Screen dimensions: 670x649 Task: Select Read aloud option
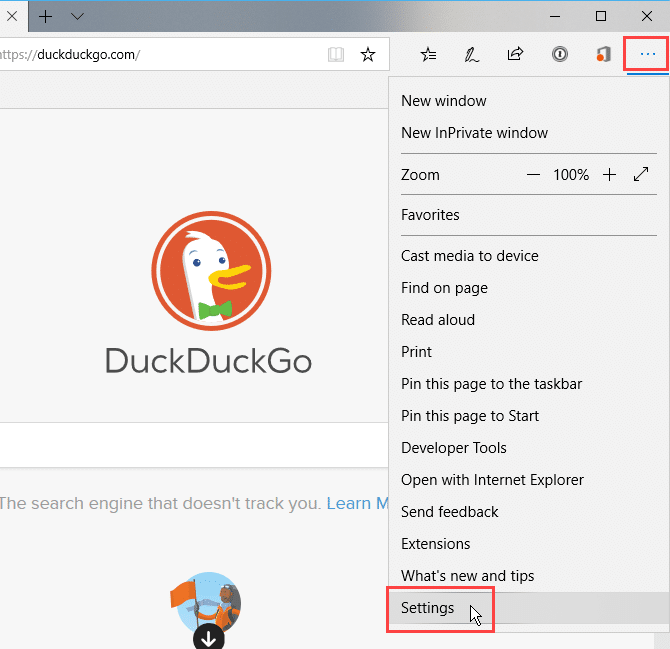point(529,320)
